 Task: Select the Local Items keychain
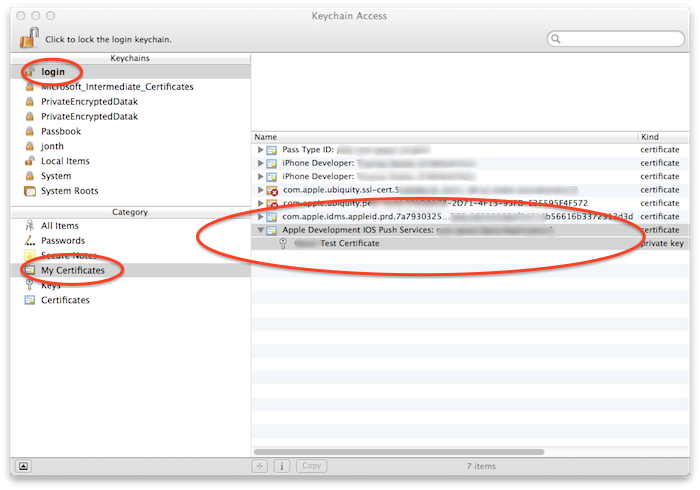65,161
